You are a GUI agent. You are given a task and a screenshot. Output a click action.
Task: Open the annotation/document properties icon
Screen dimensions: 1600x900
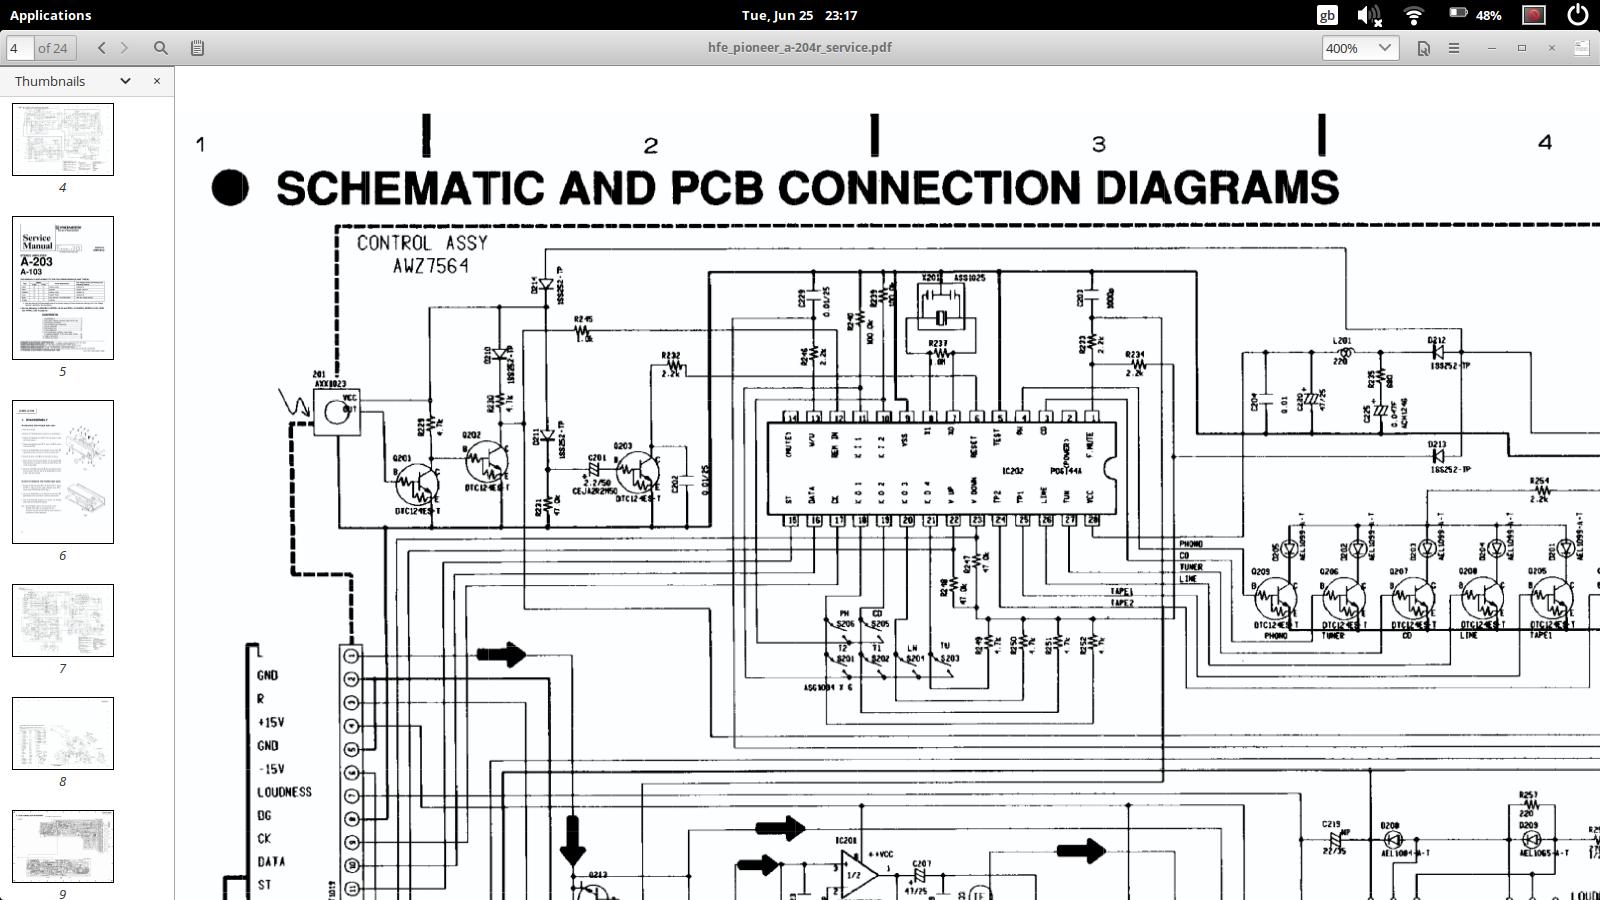point(1423,47)
